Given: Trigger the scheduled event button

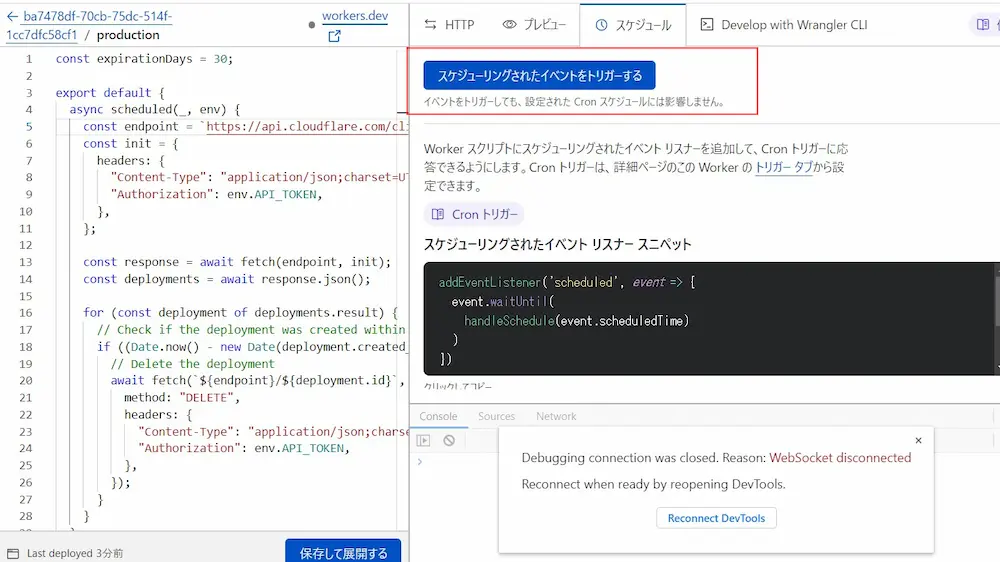Looking at the screenshot, I should (539, 75).
